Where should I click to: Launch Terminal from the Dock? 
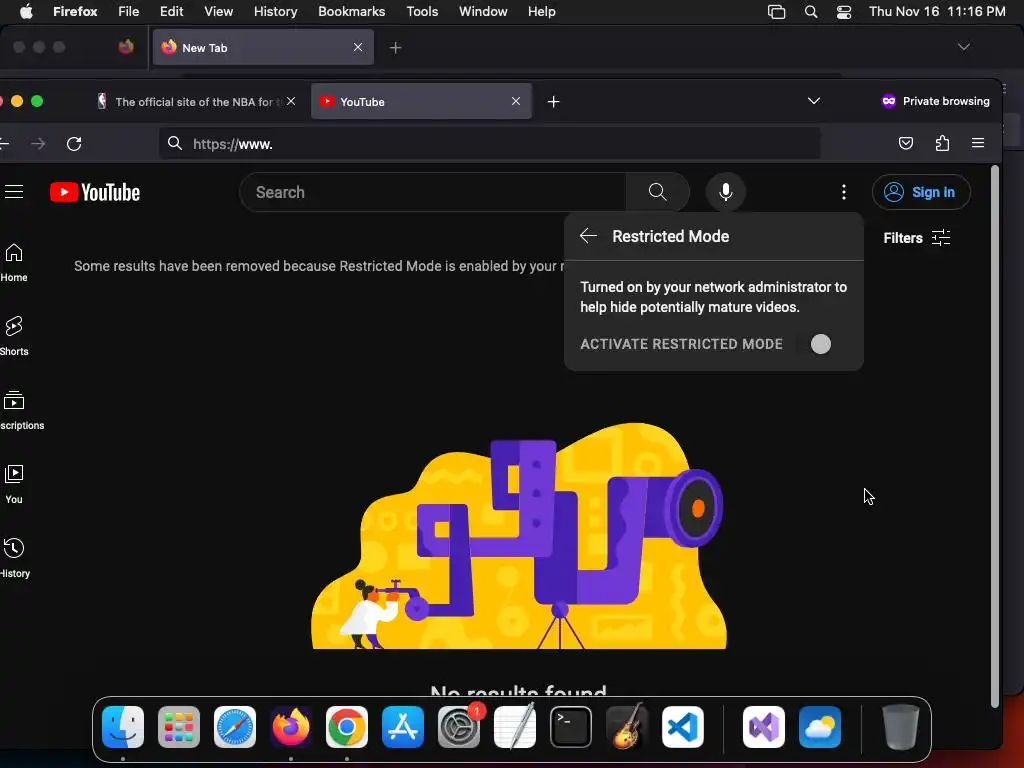tap(571, 727)
